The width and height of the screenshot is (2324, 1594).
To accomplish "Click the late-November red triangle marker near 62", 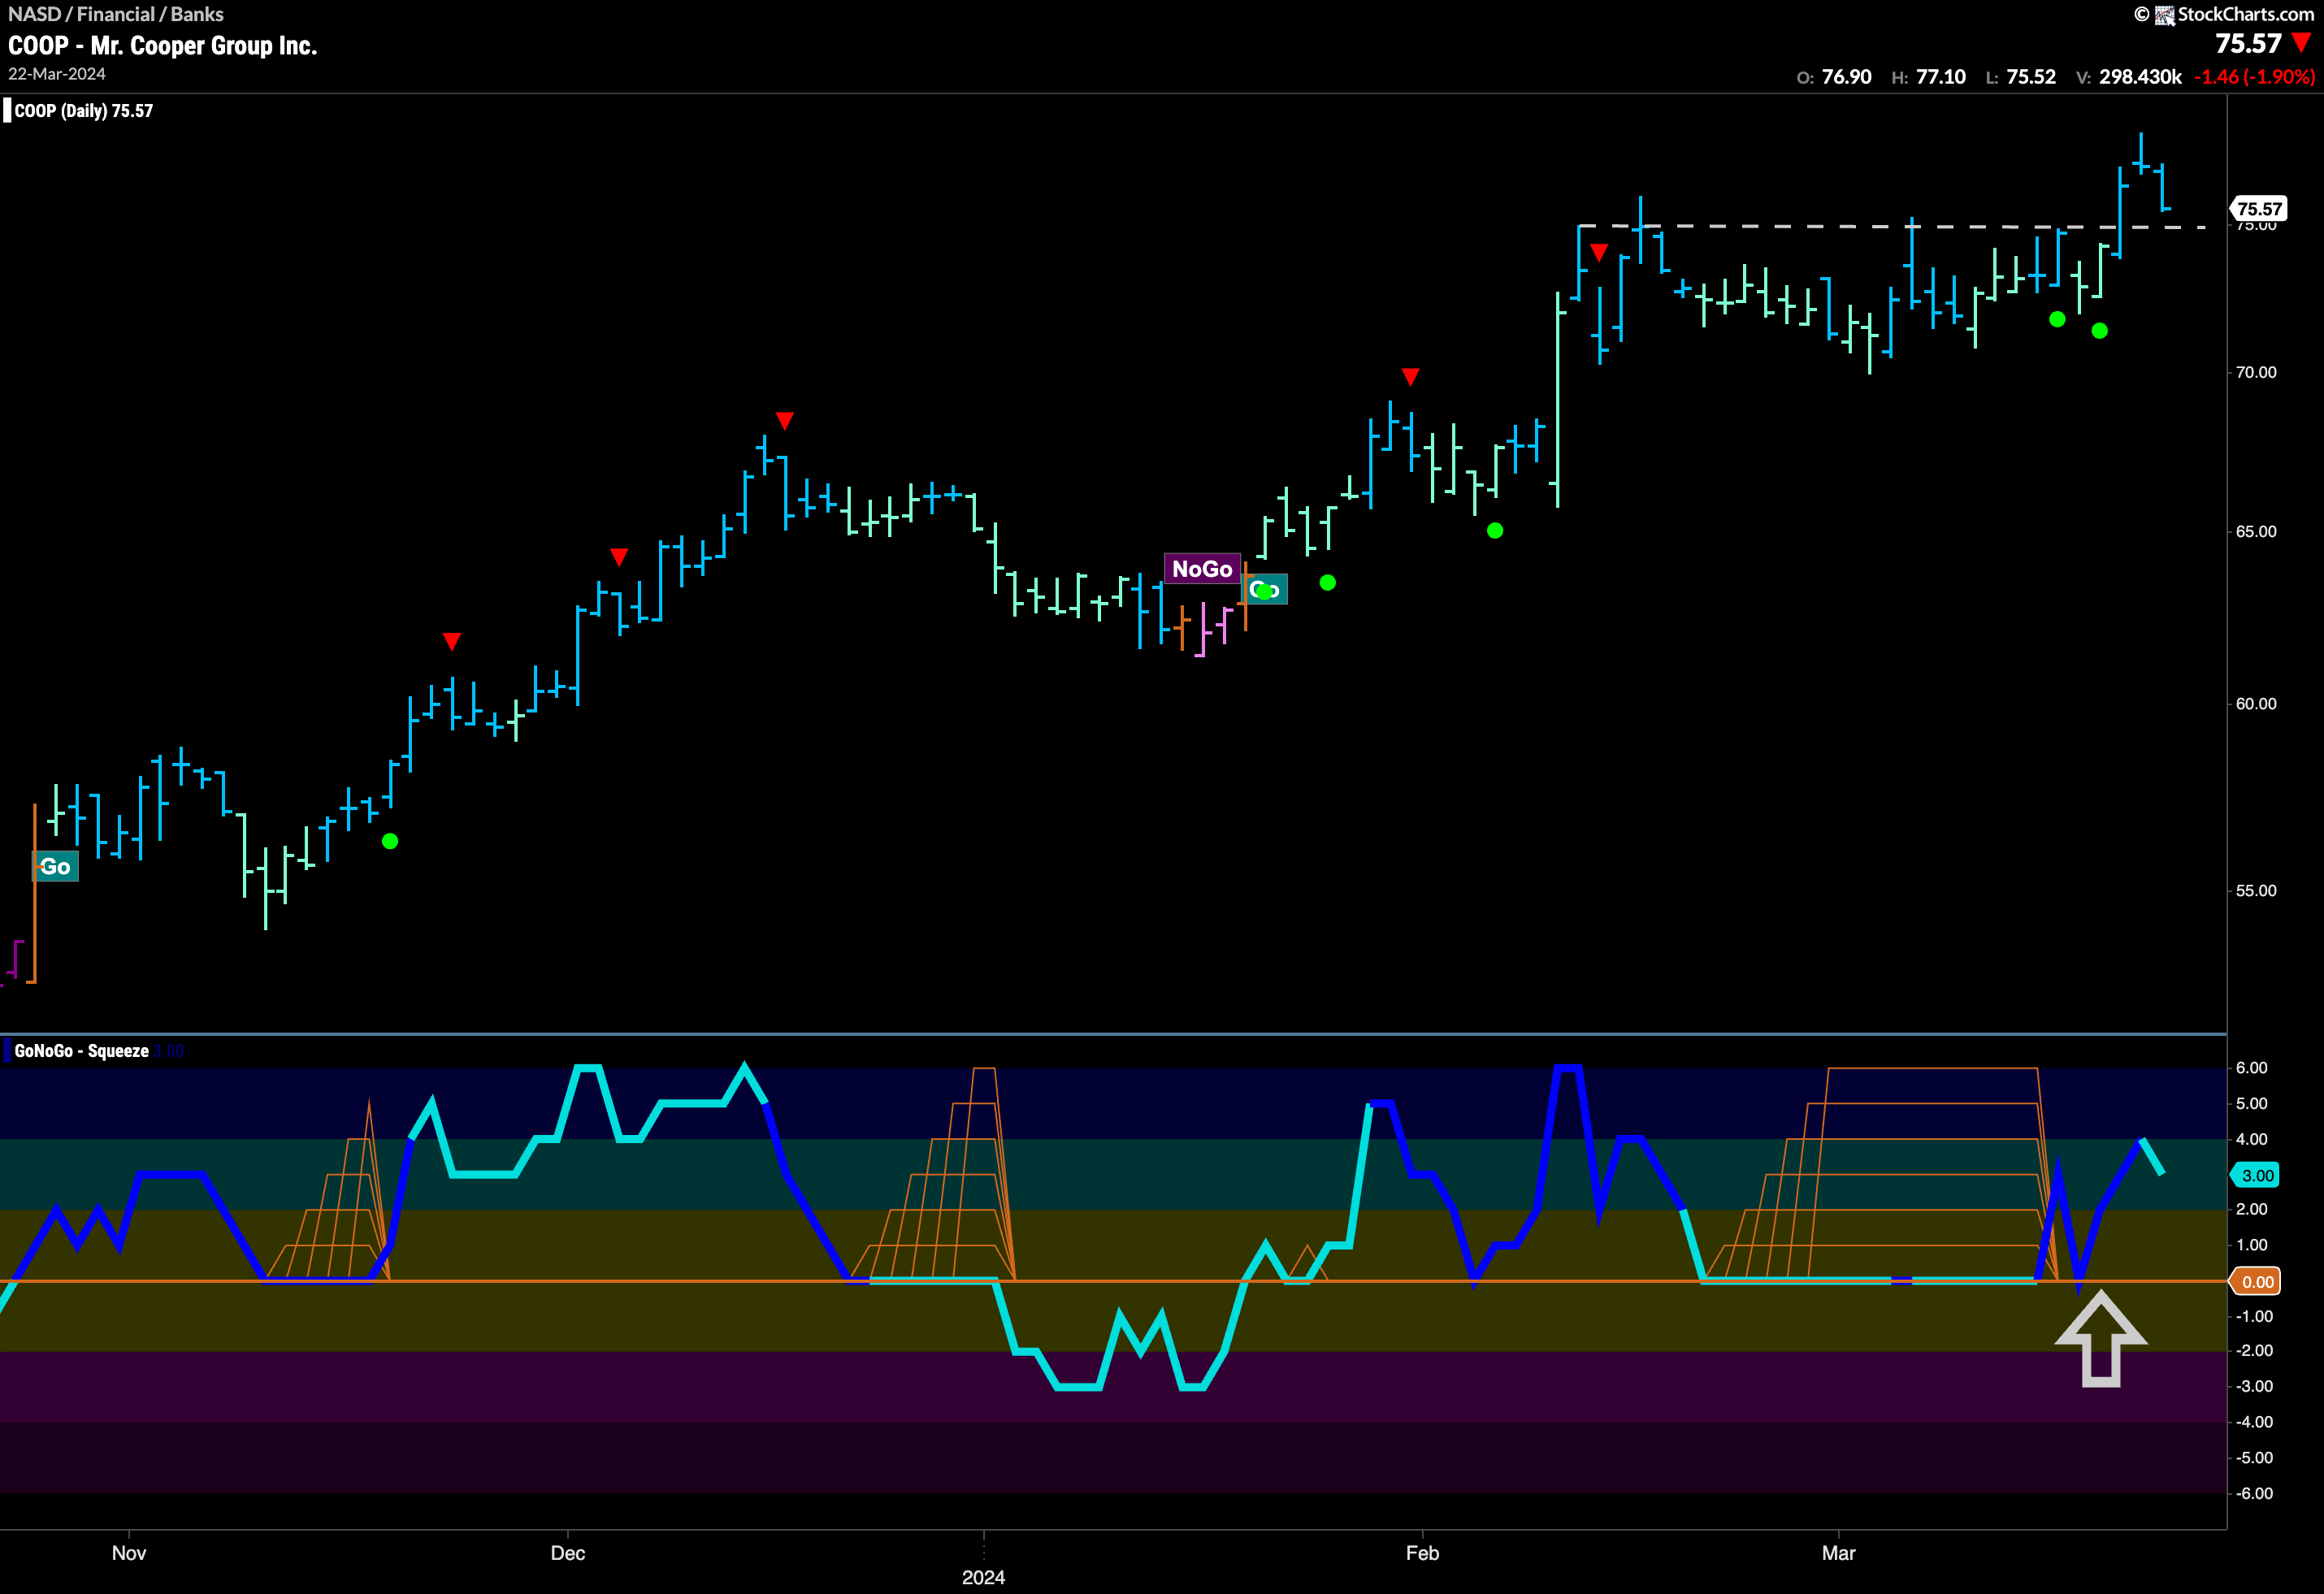I will click(452, 640).
